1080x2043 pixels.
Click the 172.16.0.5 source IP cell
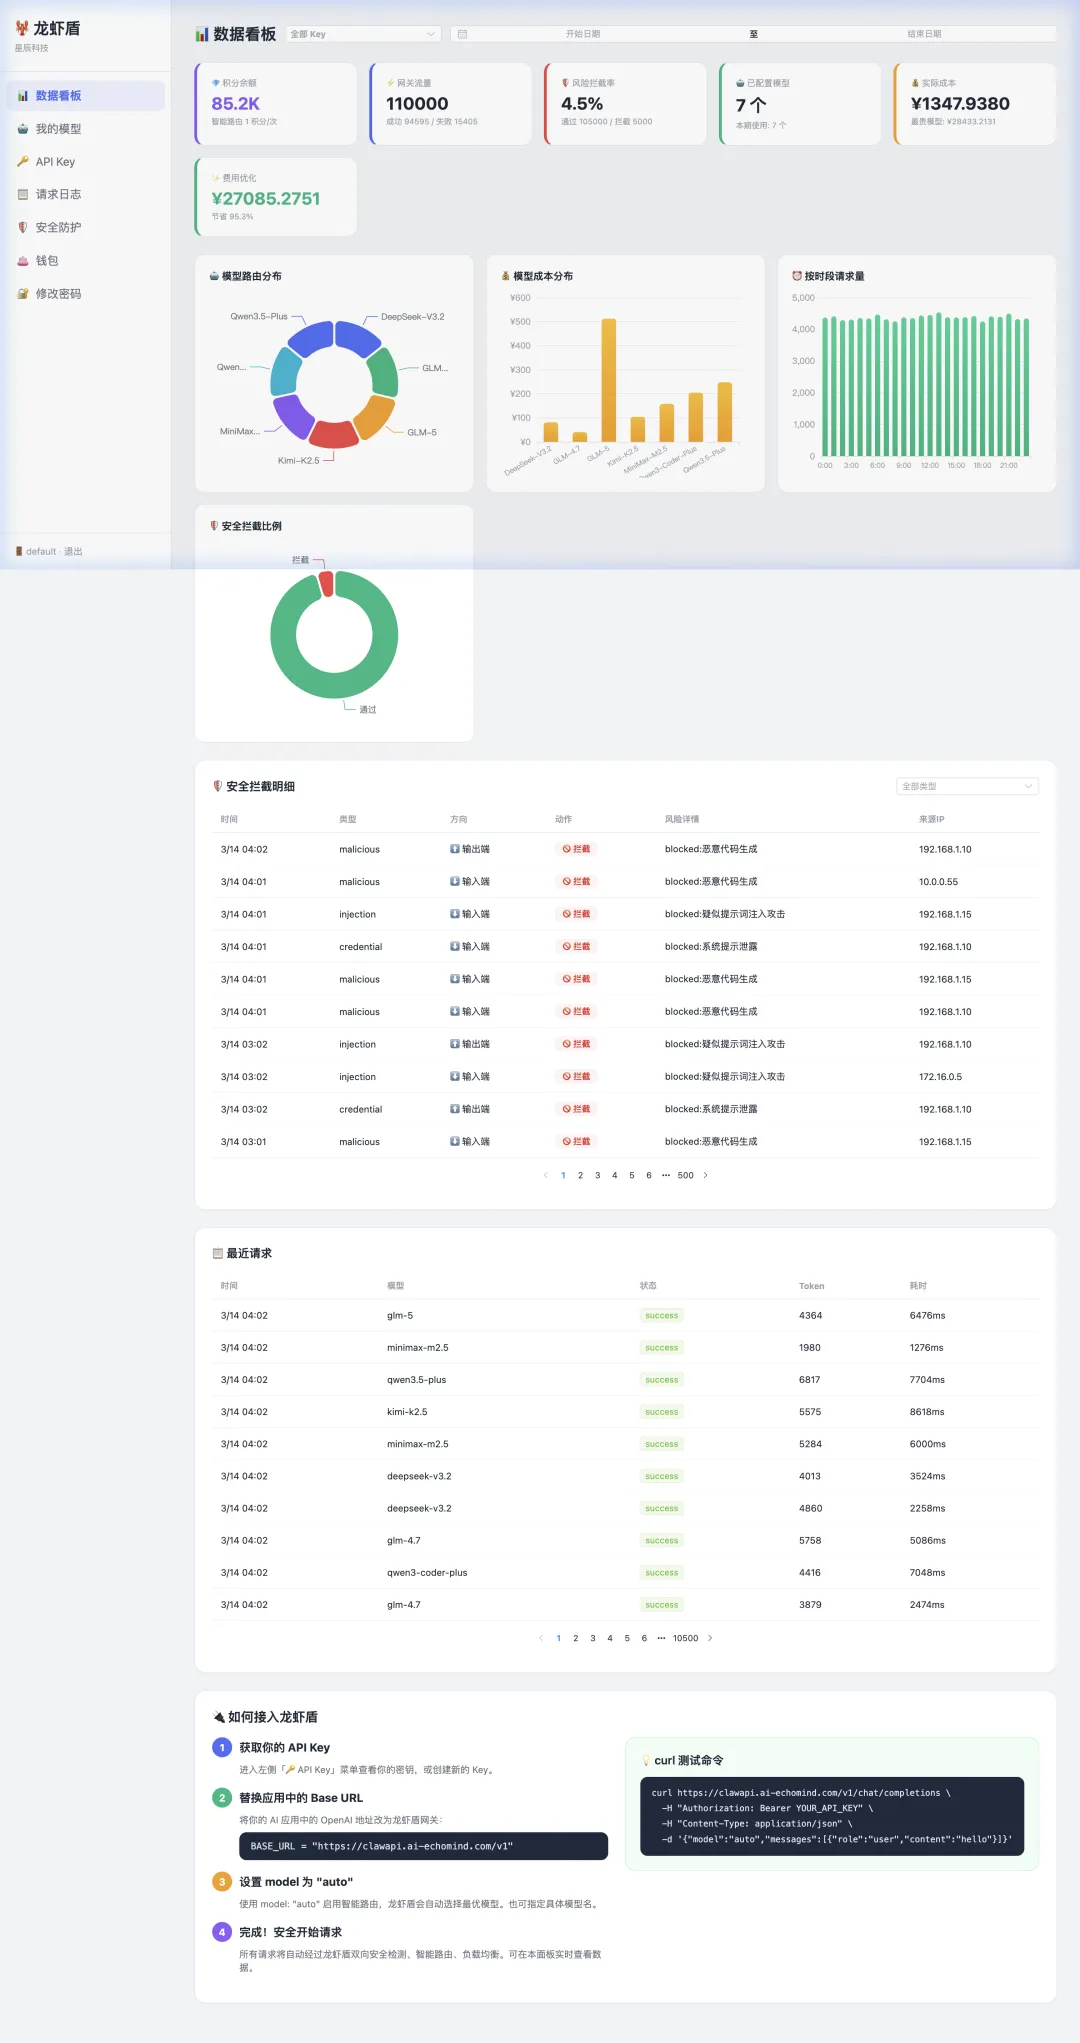pyautogui.click(x=940, y=1077)
